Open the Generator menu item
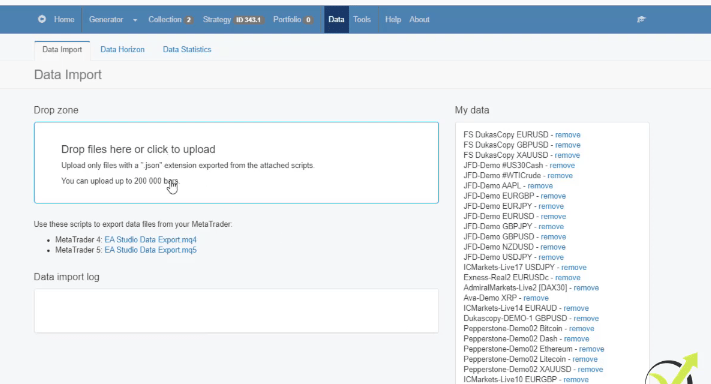The width and height of the screenshot is (711, 384). (106, 19)
